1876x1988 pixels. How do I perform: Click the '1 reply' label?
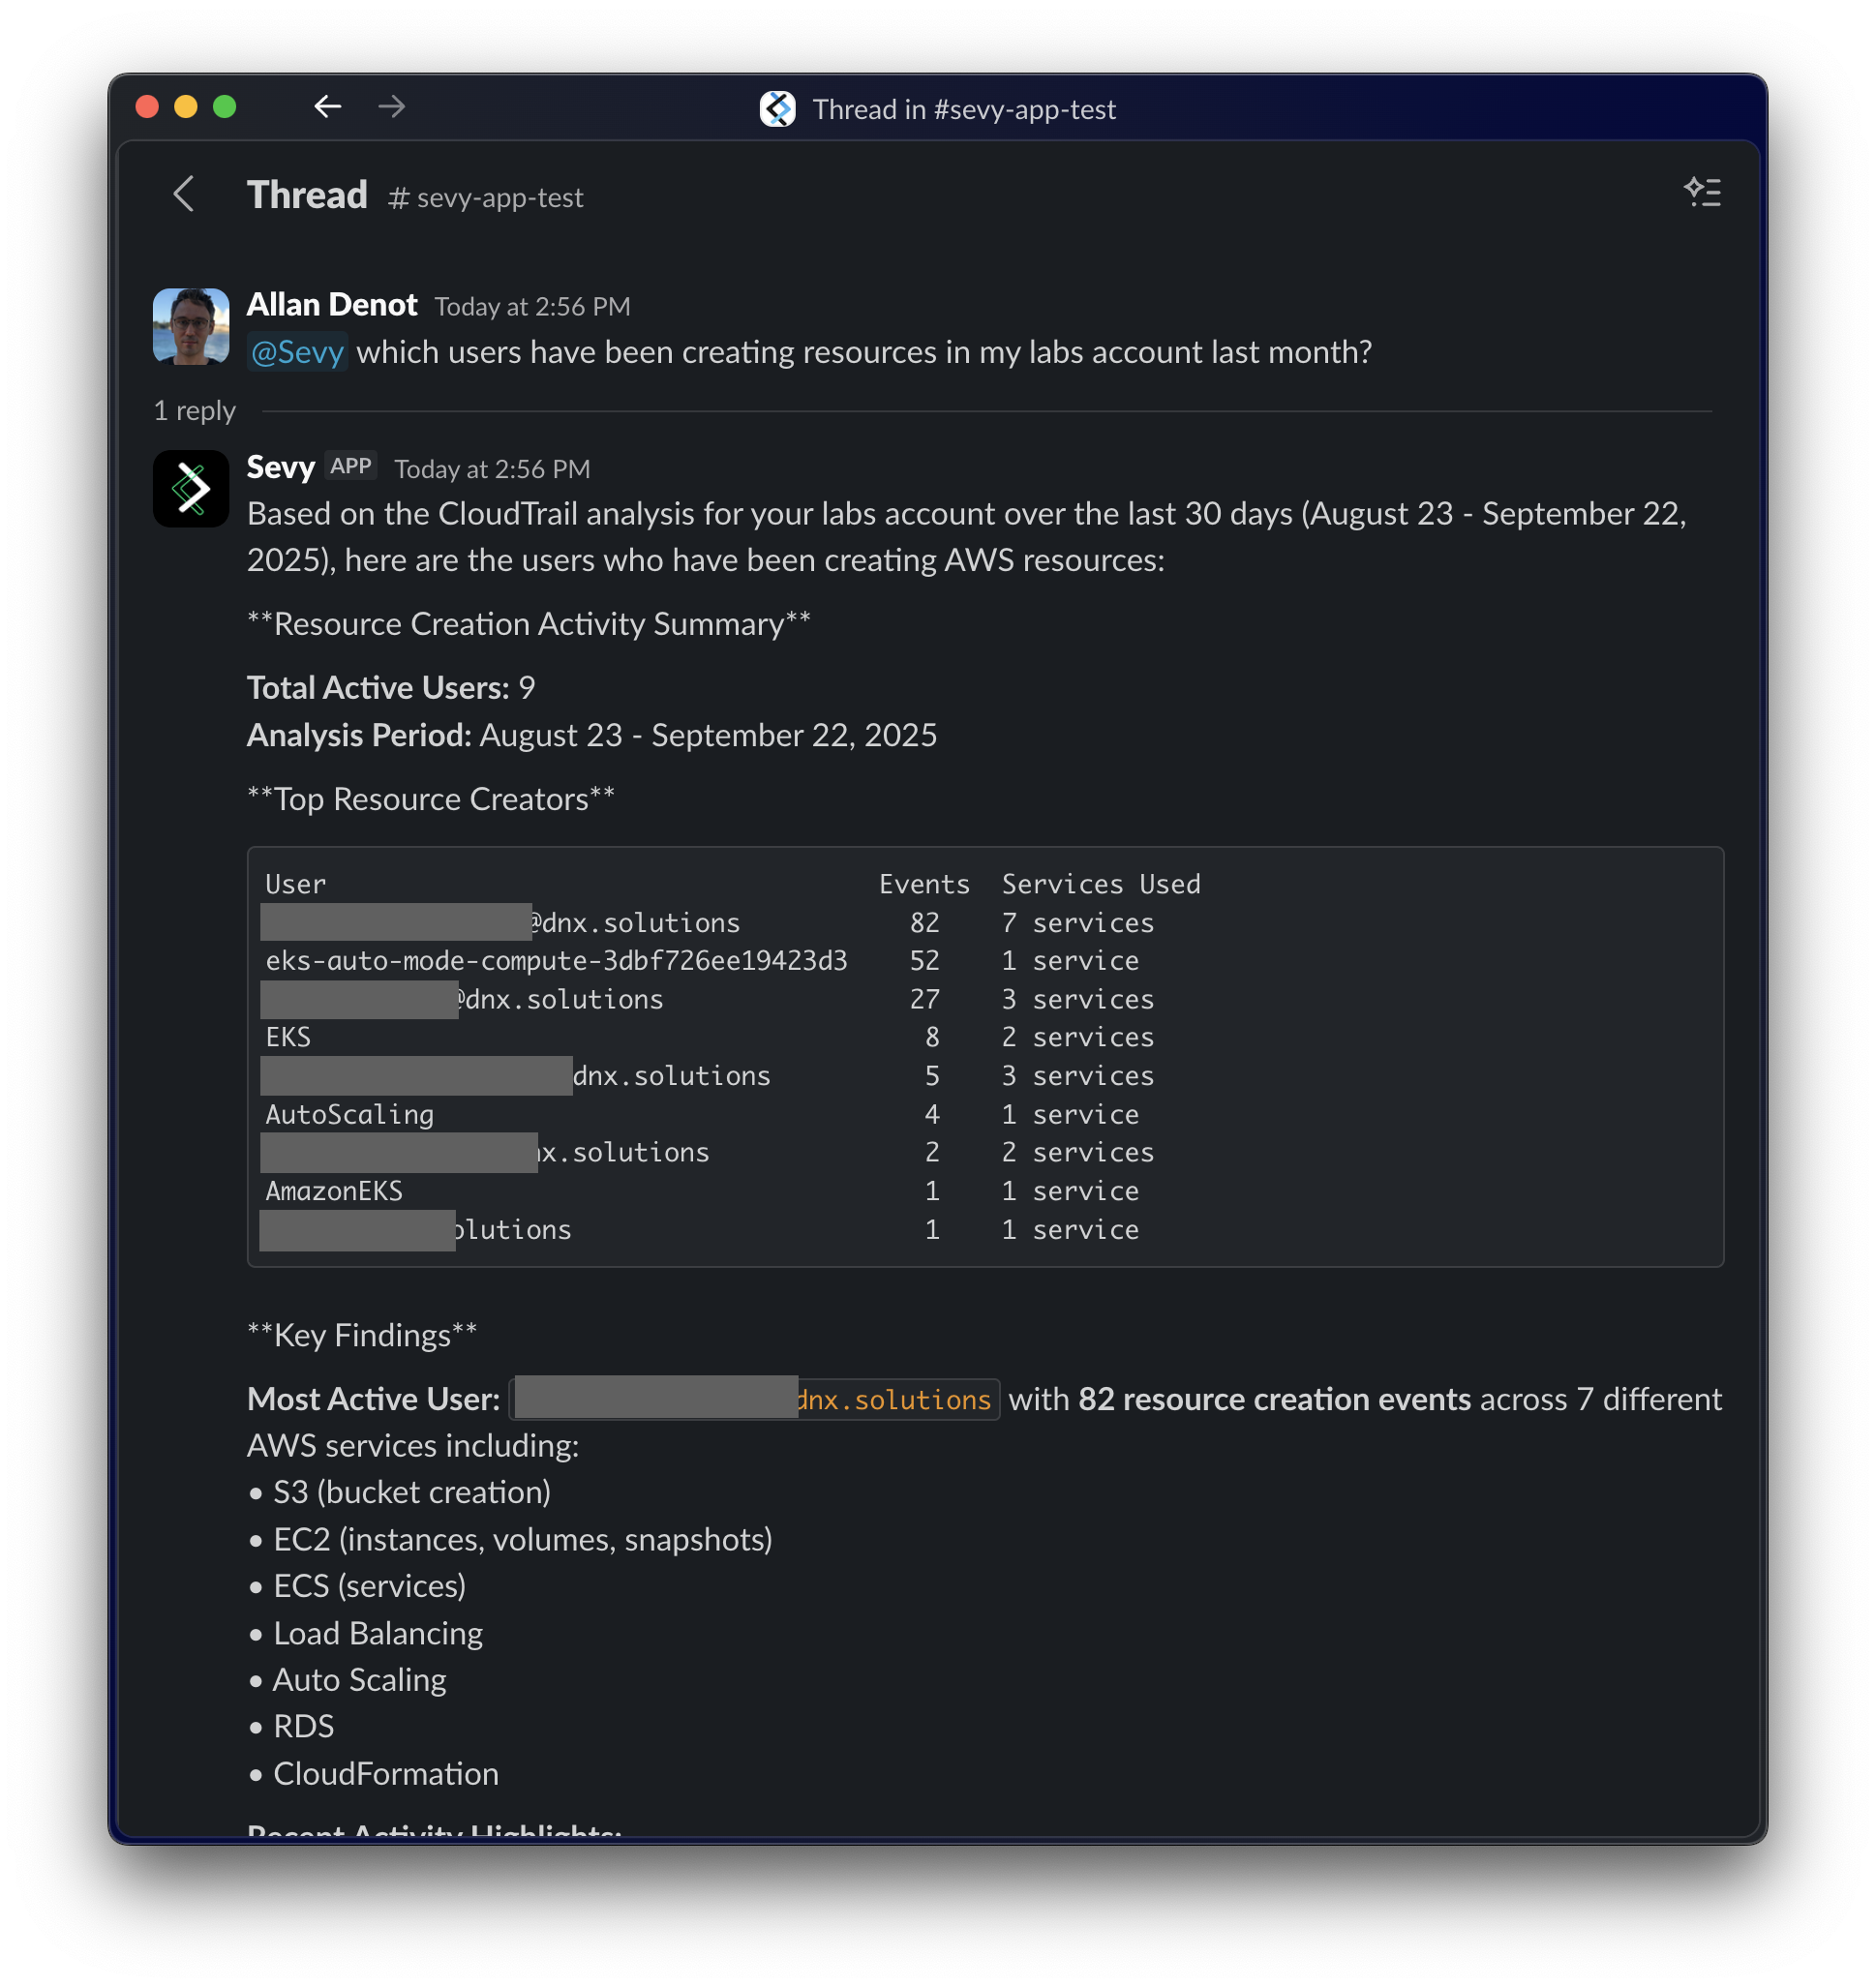click(x=195, y=411)
